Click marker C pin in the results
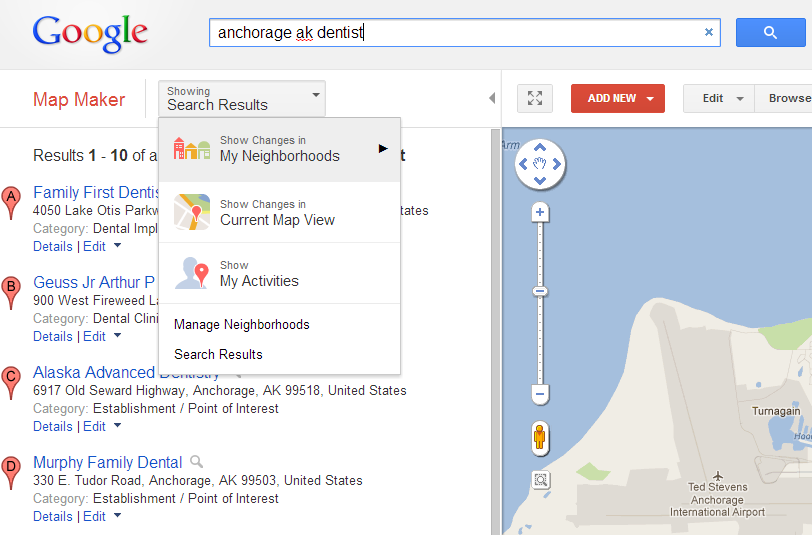Image resolution: width=812 pixels, height=535 pixels. coord(11,383)
